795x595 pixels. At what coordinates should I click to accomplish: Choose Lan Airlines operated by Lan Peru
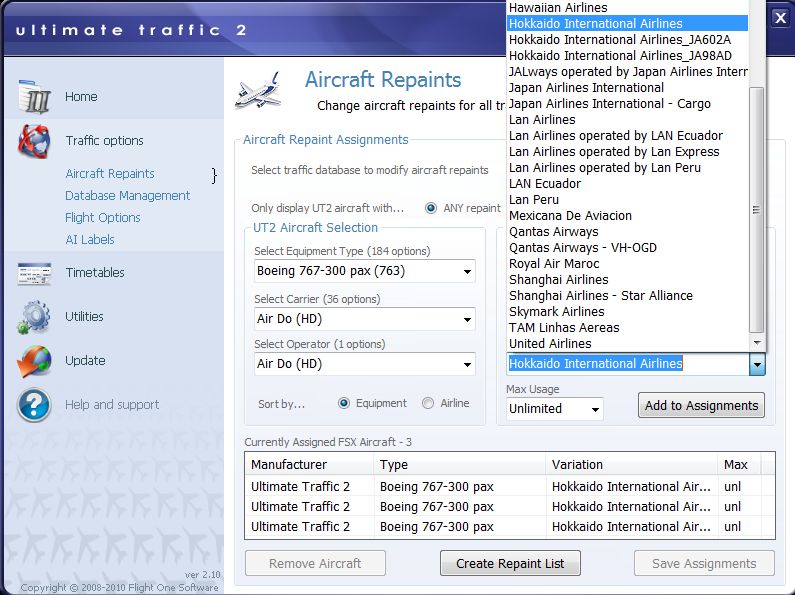[x=627, y=168]
